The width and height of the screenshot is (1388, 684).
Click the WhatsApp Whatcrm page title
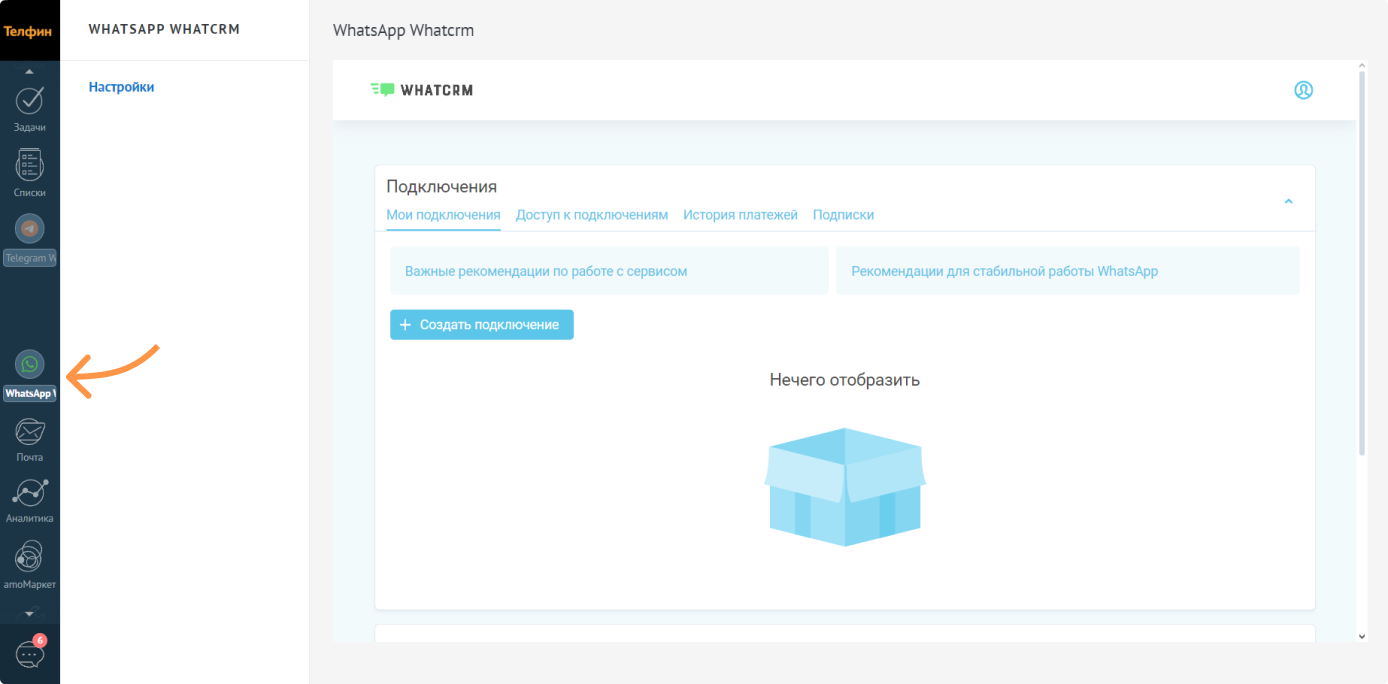403,30
